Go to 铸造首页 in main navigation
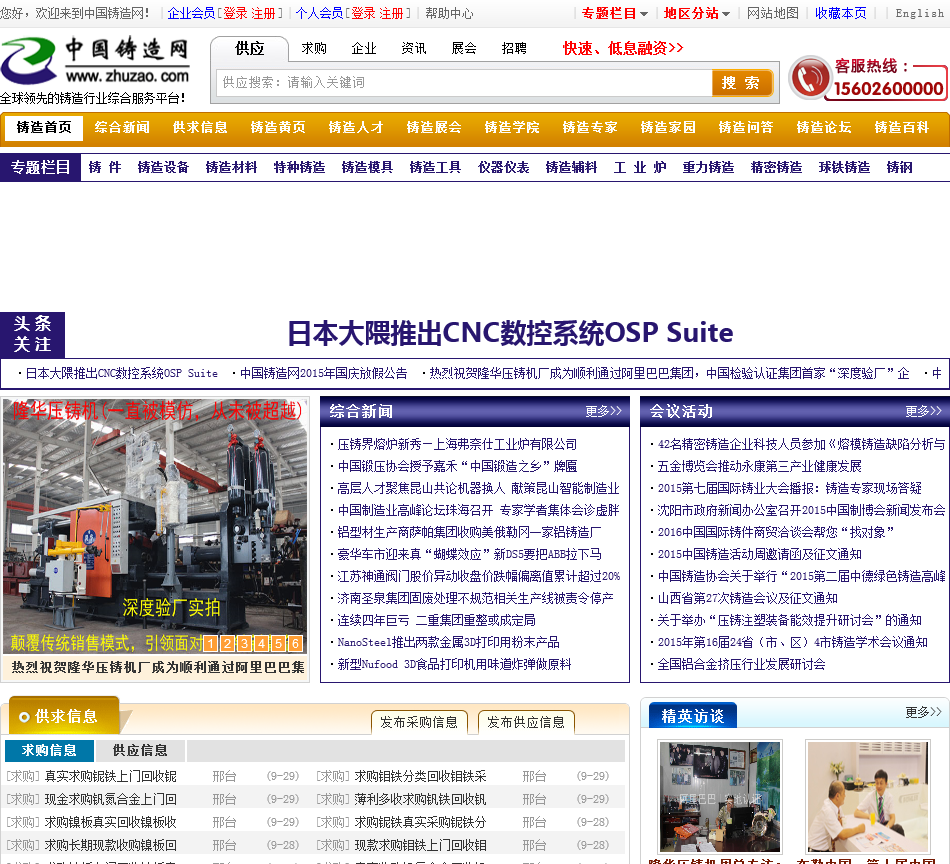This screenshot has height=864, width=950. pos(44,127)
